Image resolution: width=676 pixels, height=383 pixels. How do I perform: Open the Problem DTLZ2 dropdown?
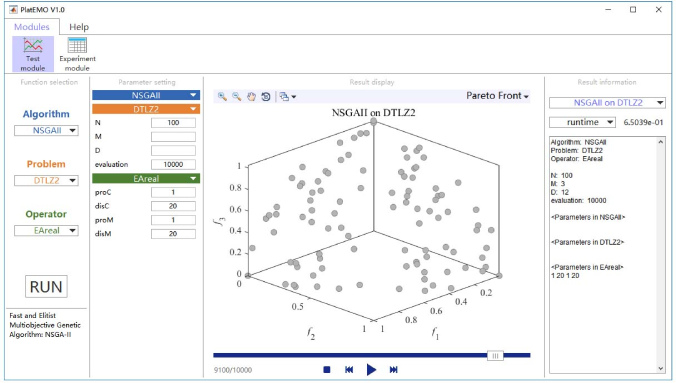46,180
